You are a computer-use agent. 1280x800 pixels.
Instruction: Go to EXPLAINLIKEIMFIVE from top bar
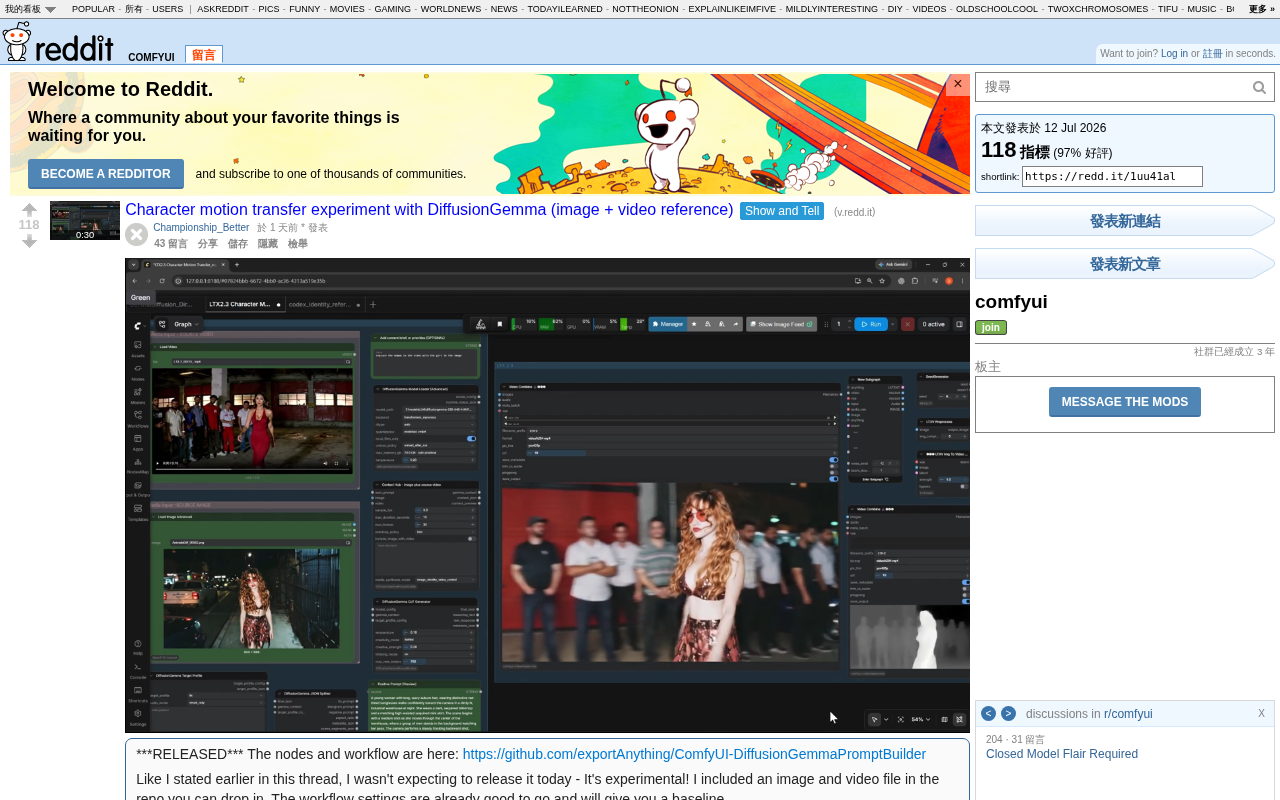732,9
